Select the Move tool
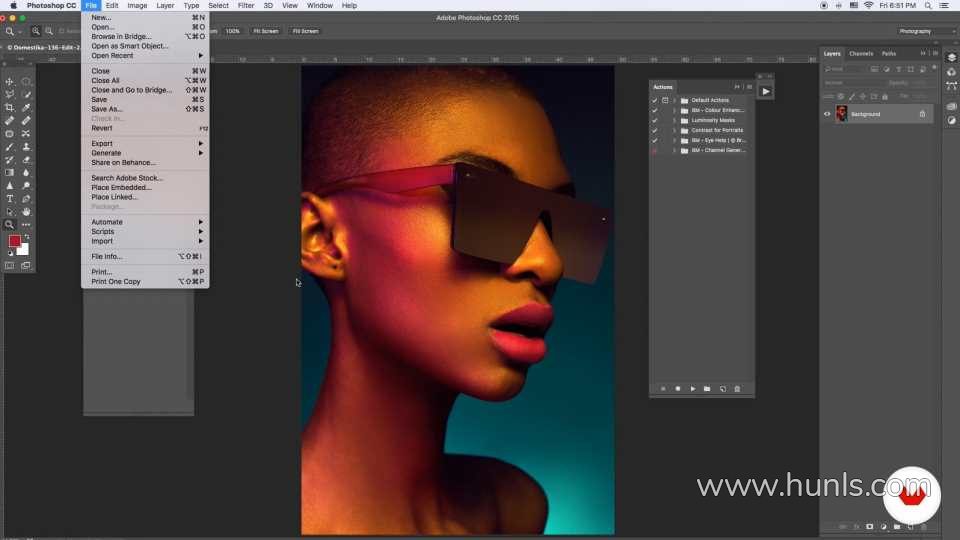 click(x=10, y=81)
